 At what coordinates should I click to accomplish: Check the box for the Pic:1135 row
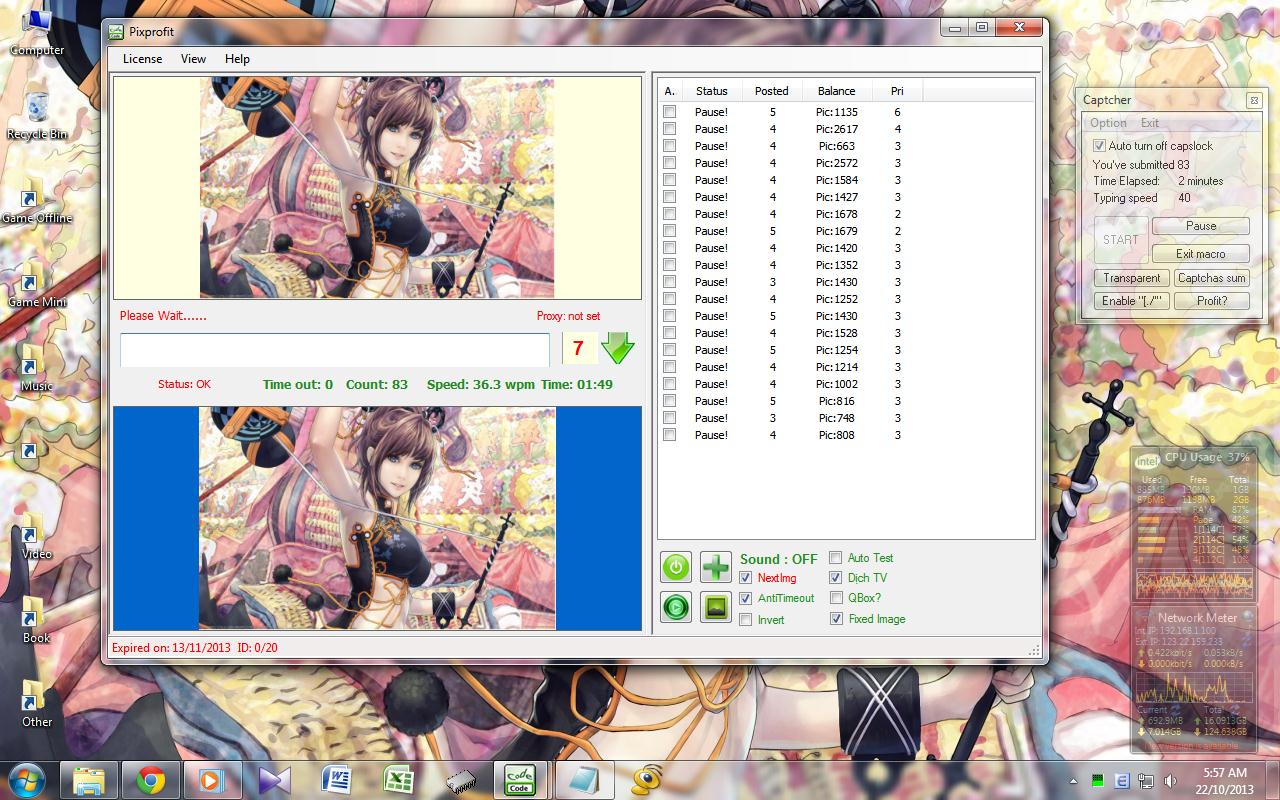click(669, 112)
